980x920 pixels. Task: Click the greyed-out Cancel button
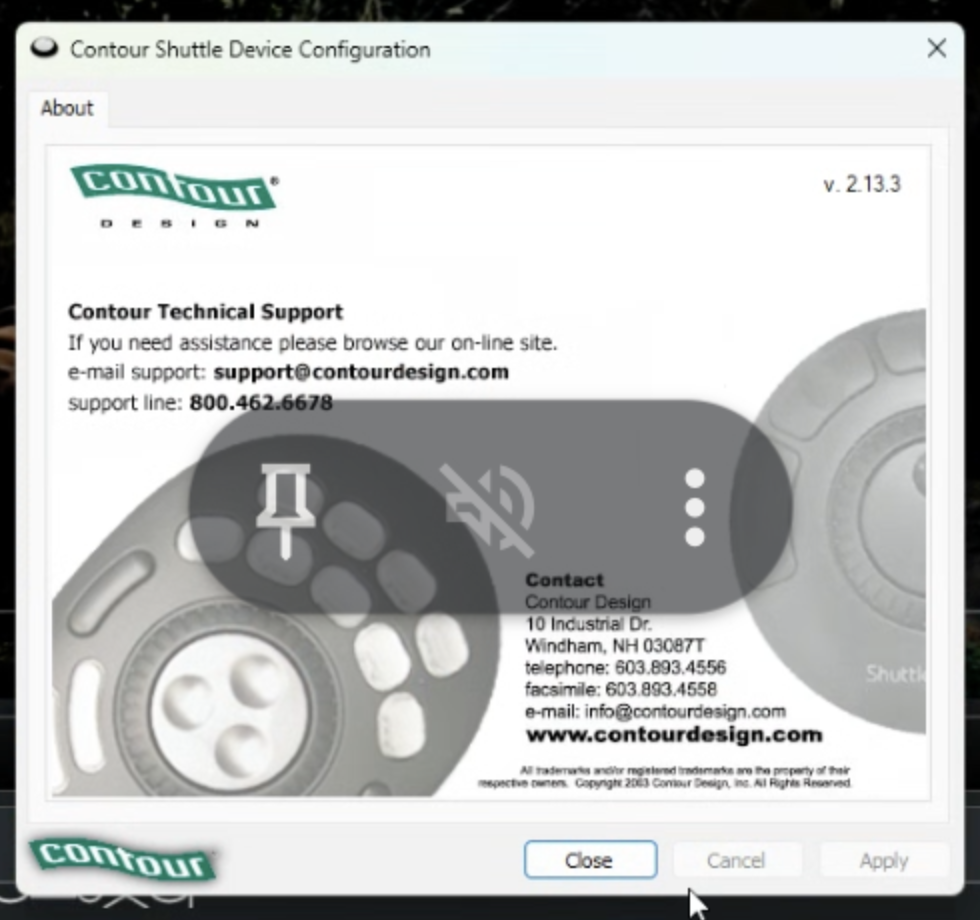[736, 860]
